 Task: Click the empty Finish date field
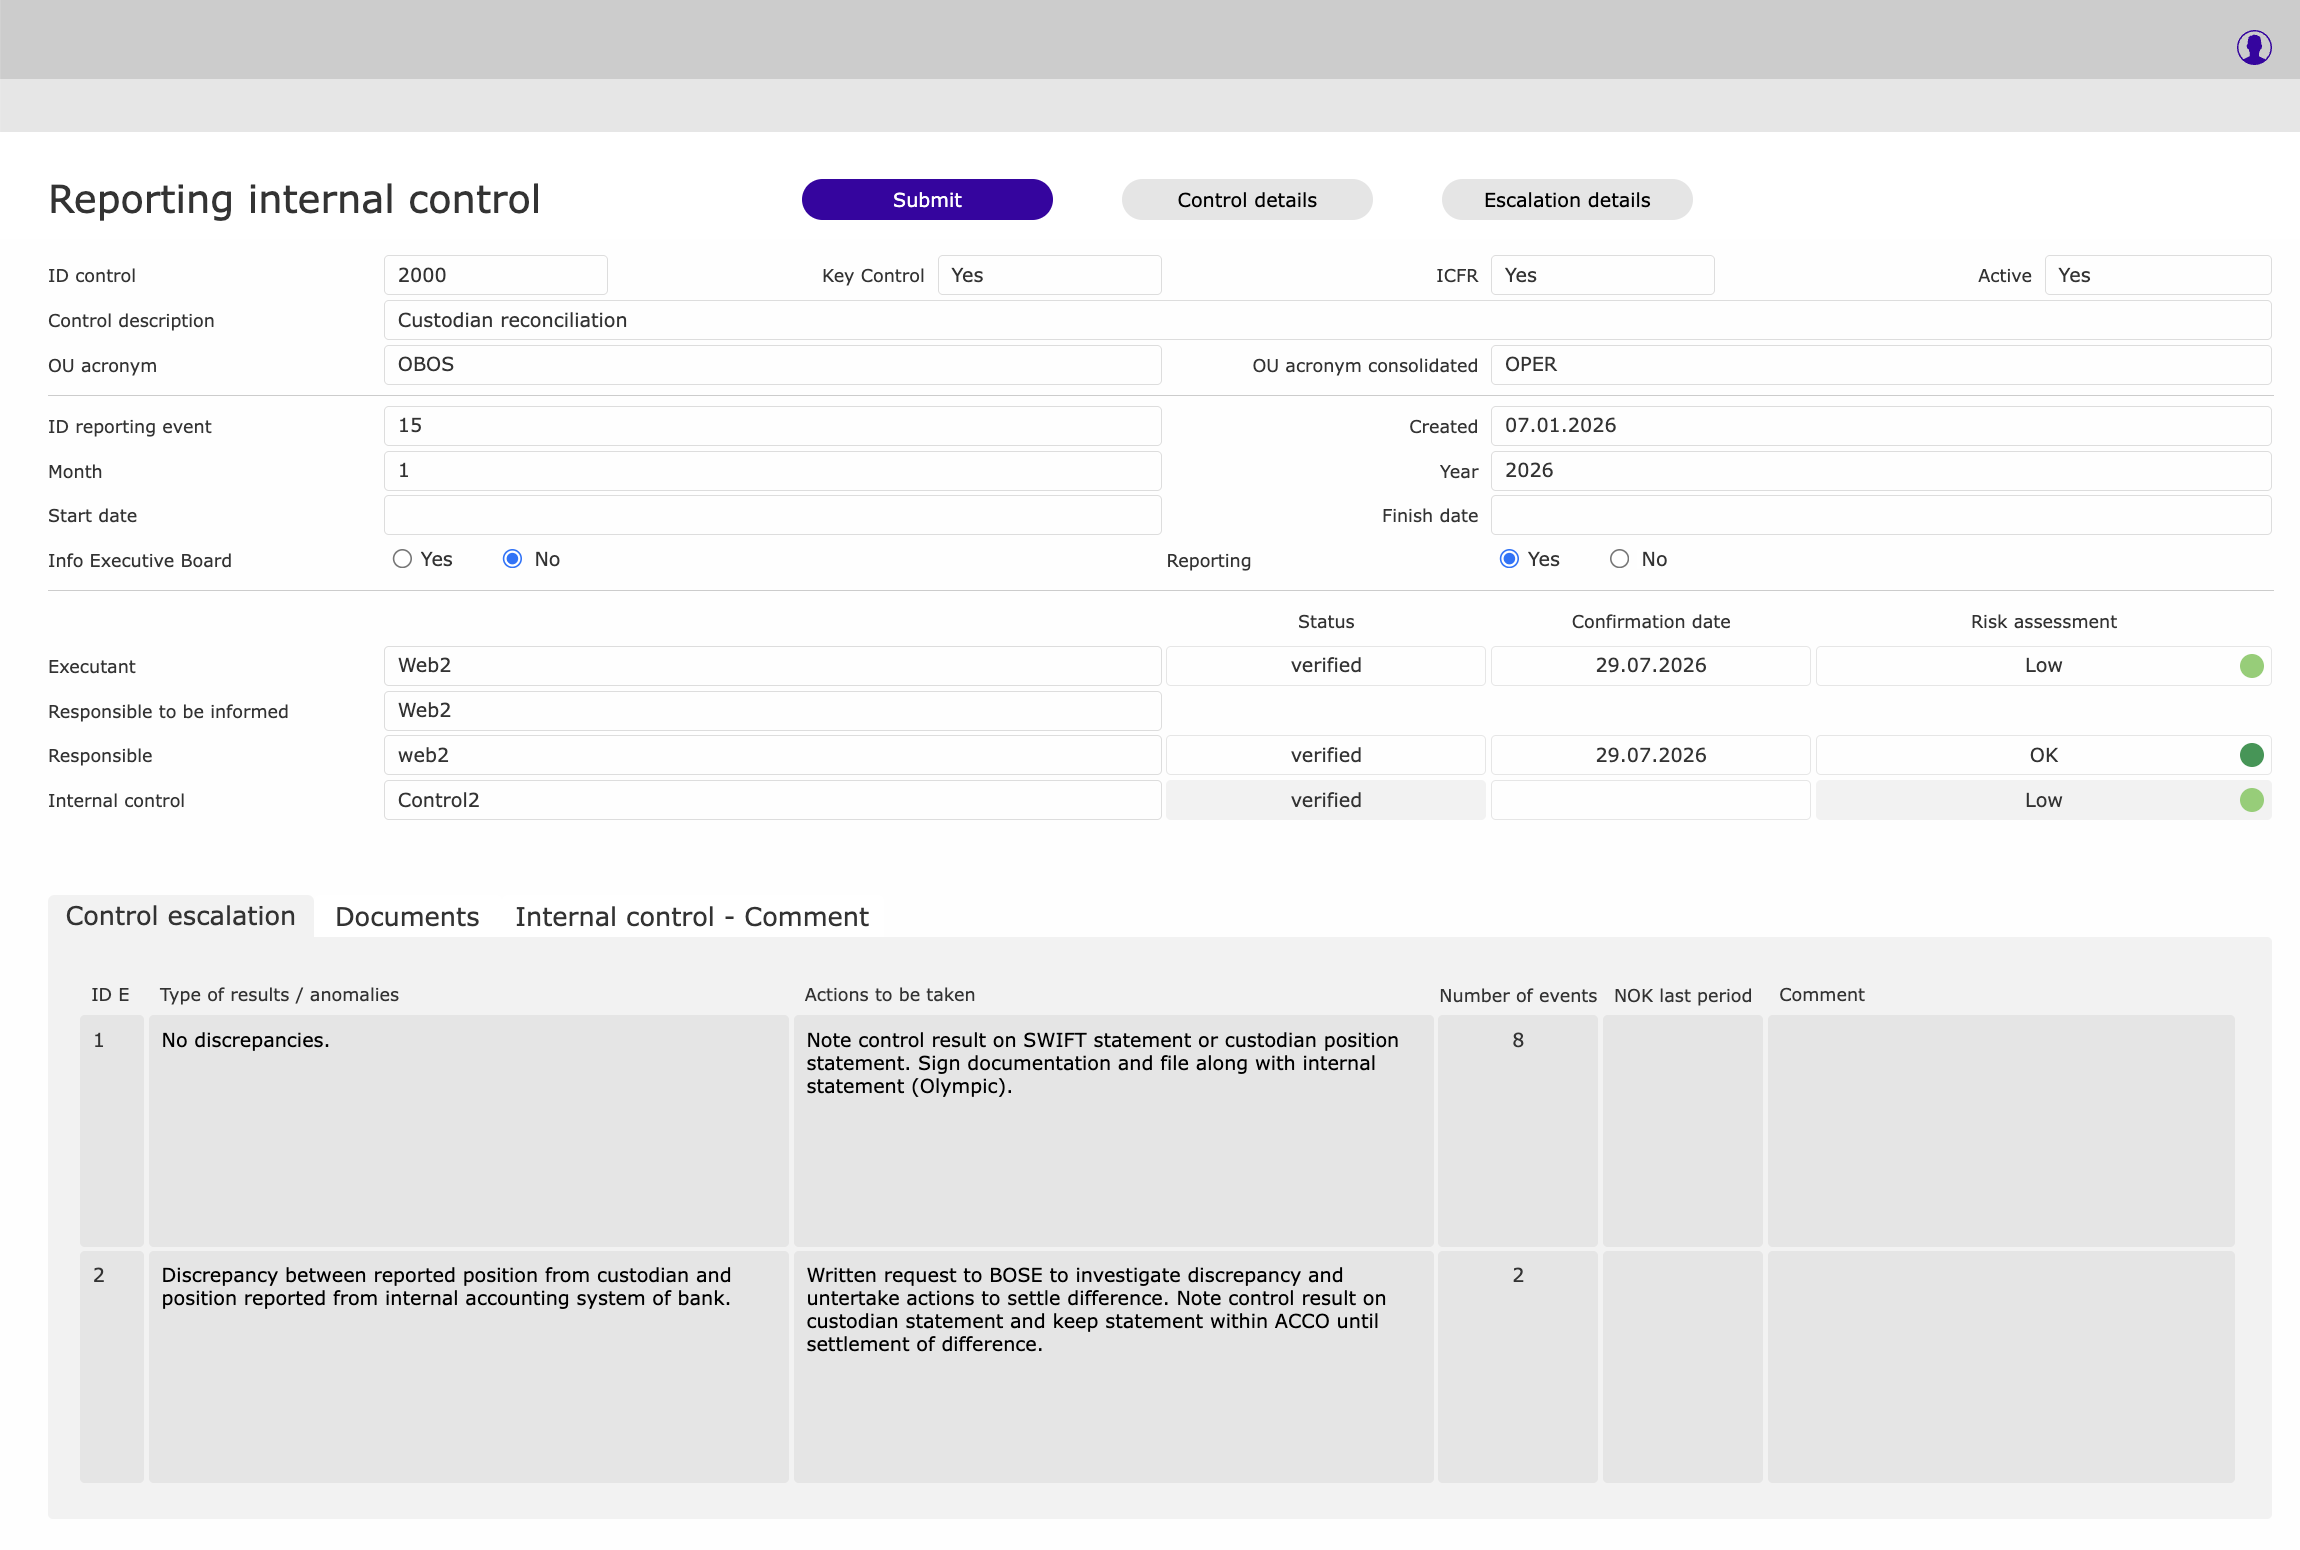tap(1881, 515)
